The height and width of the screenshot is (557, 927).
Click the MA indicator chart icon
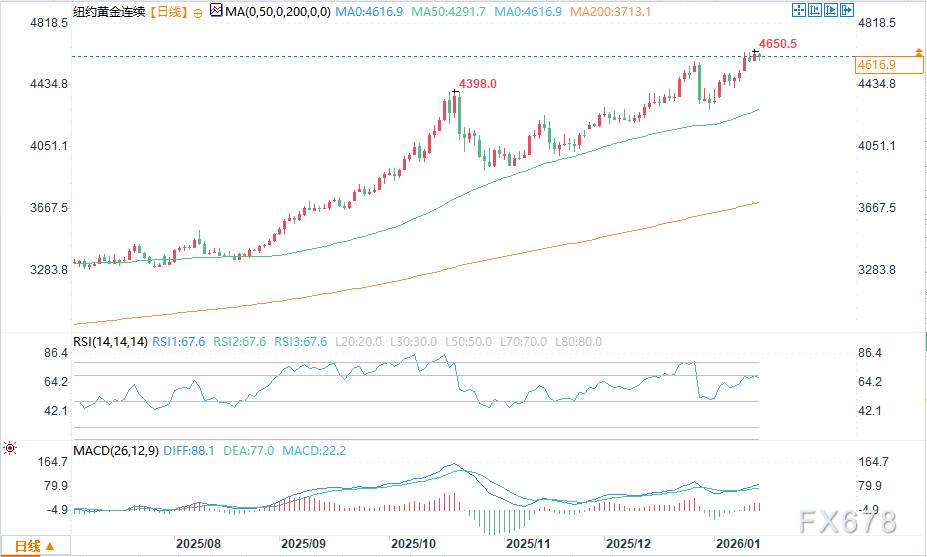[215, 11]
